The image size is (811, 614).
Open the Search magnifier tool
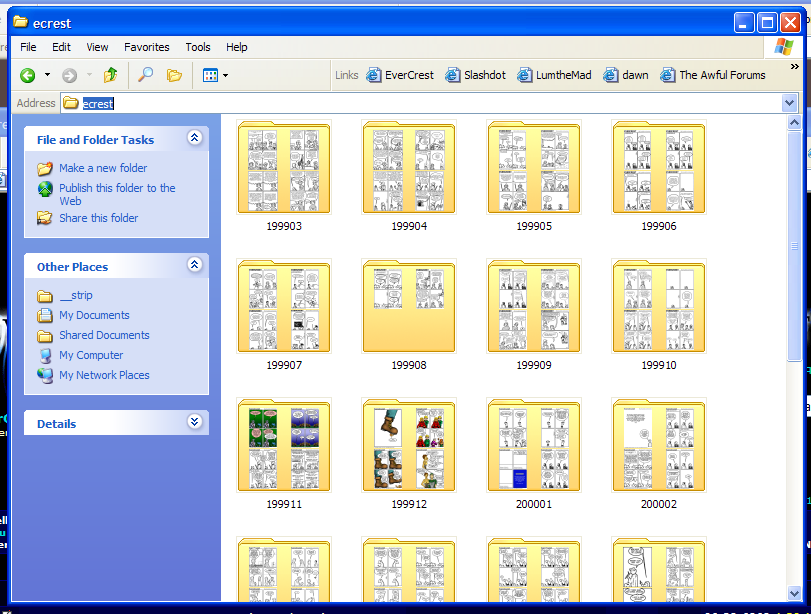click(x=145, y=75)
